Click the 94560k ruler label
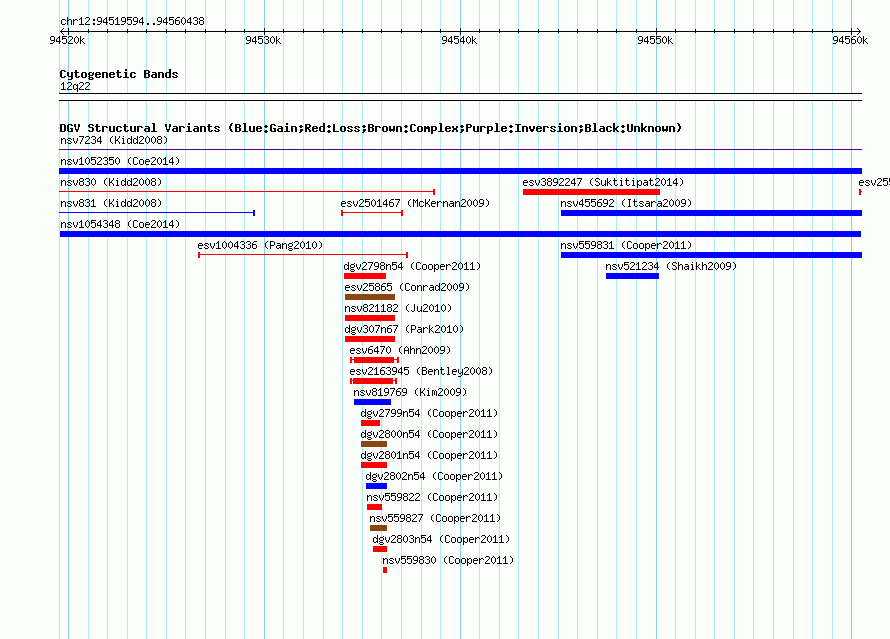Screen dimensions: 890x639 850,40
